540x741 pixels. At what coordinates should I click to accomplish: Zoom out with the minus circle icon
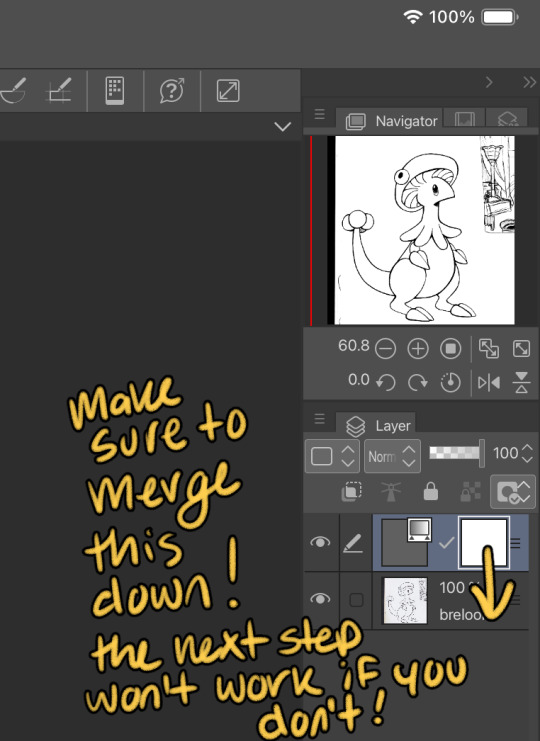tap(386, 349)
